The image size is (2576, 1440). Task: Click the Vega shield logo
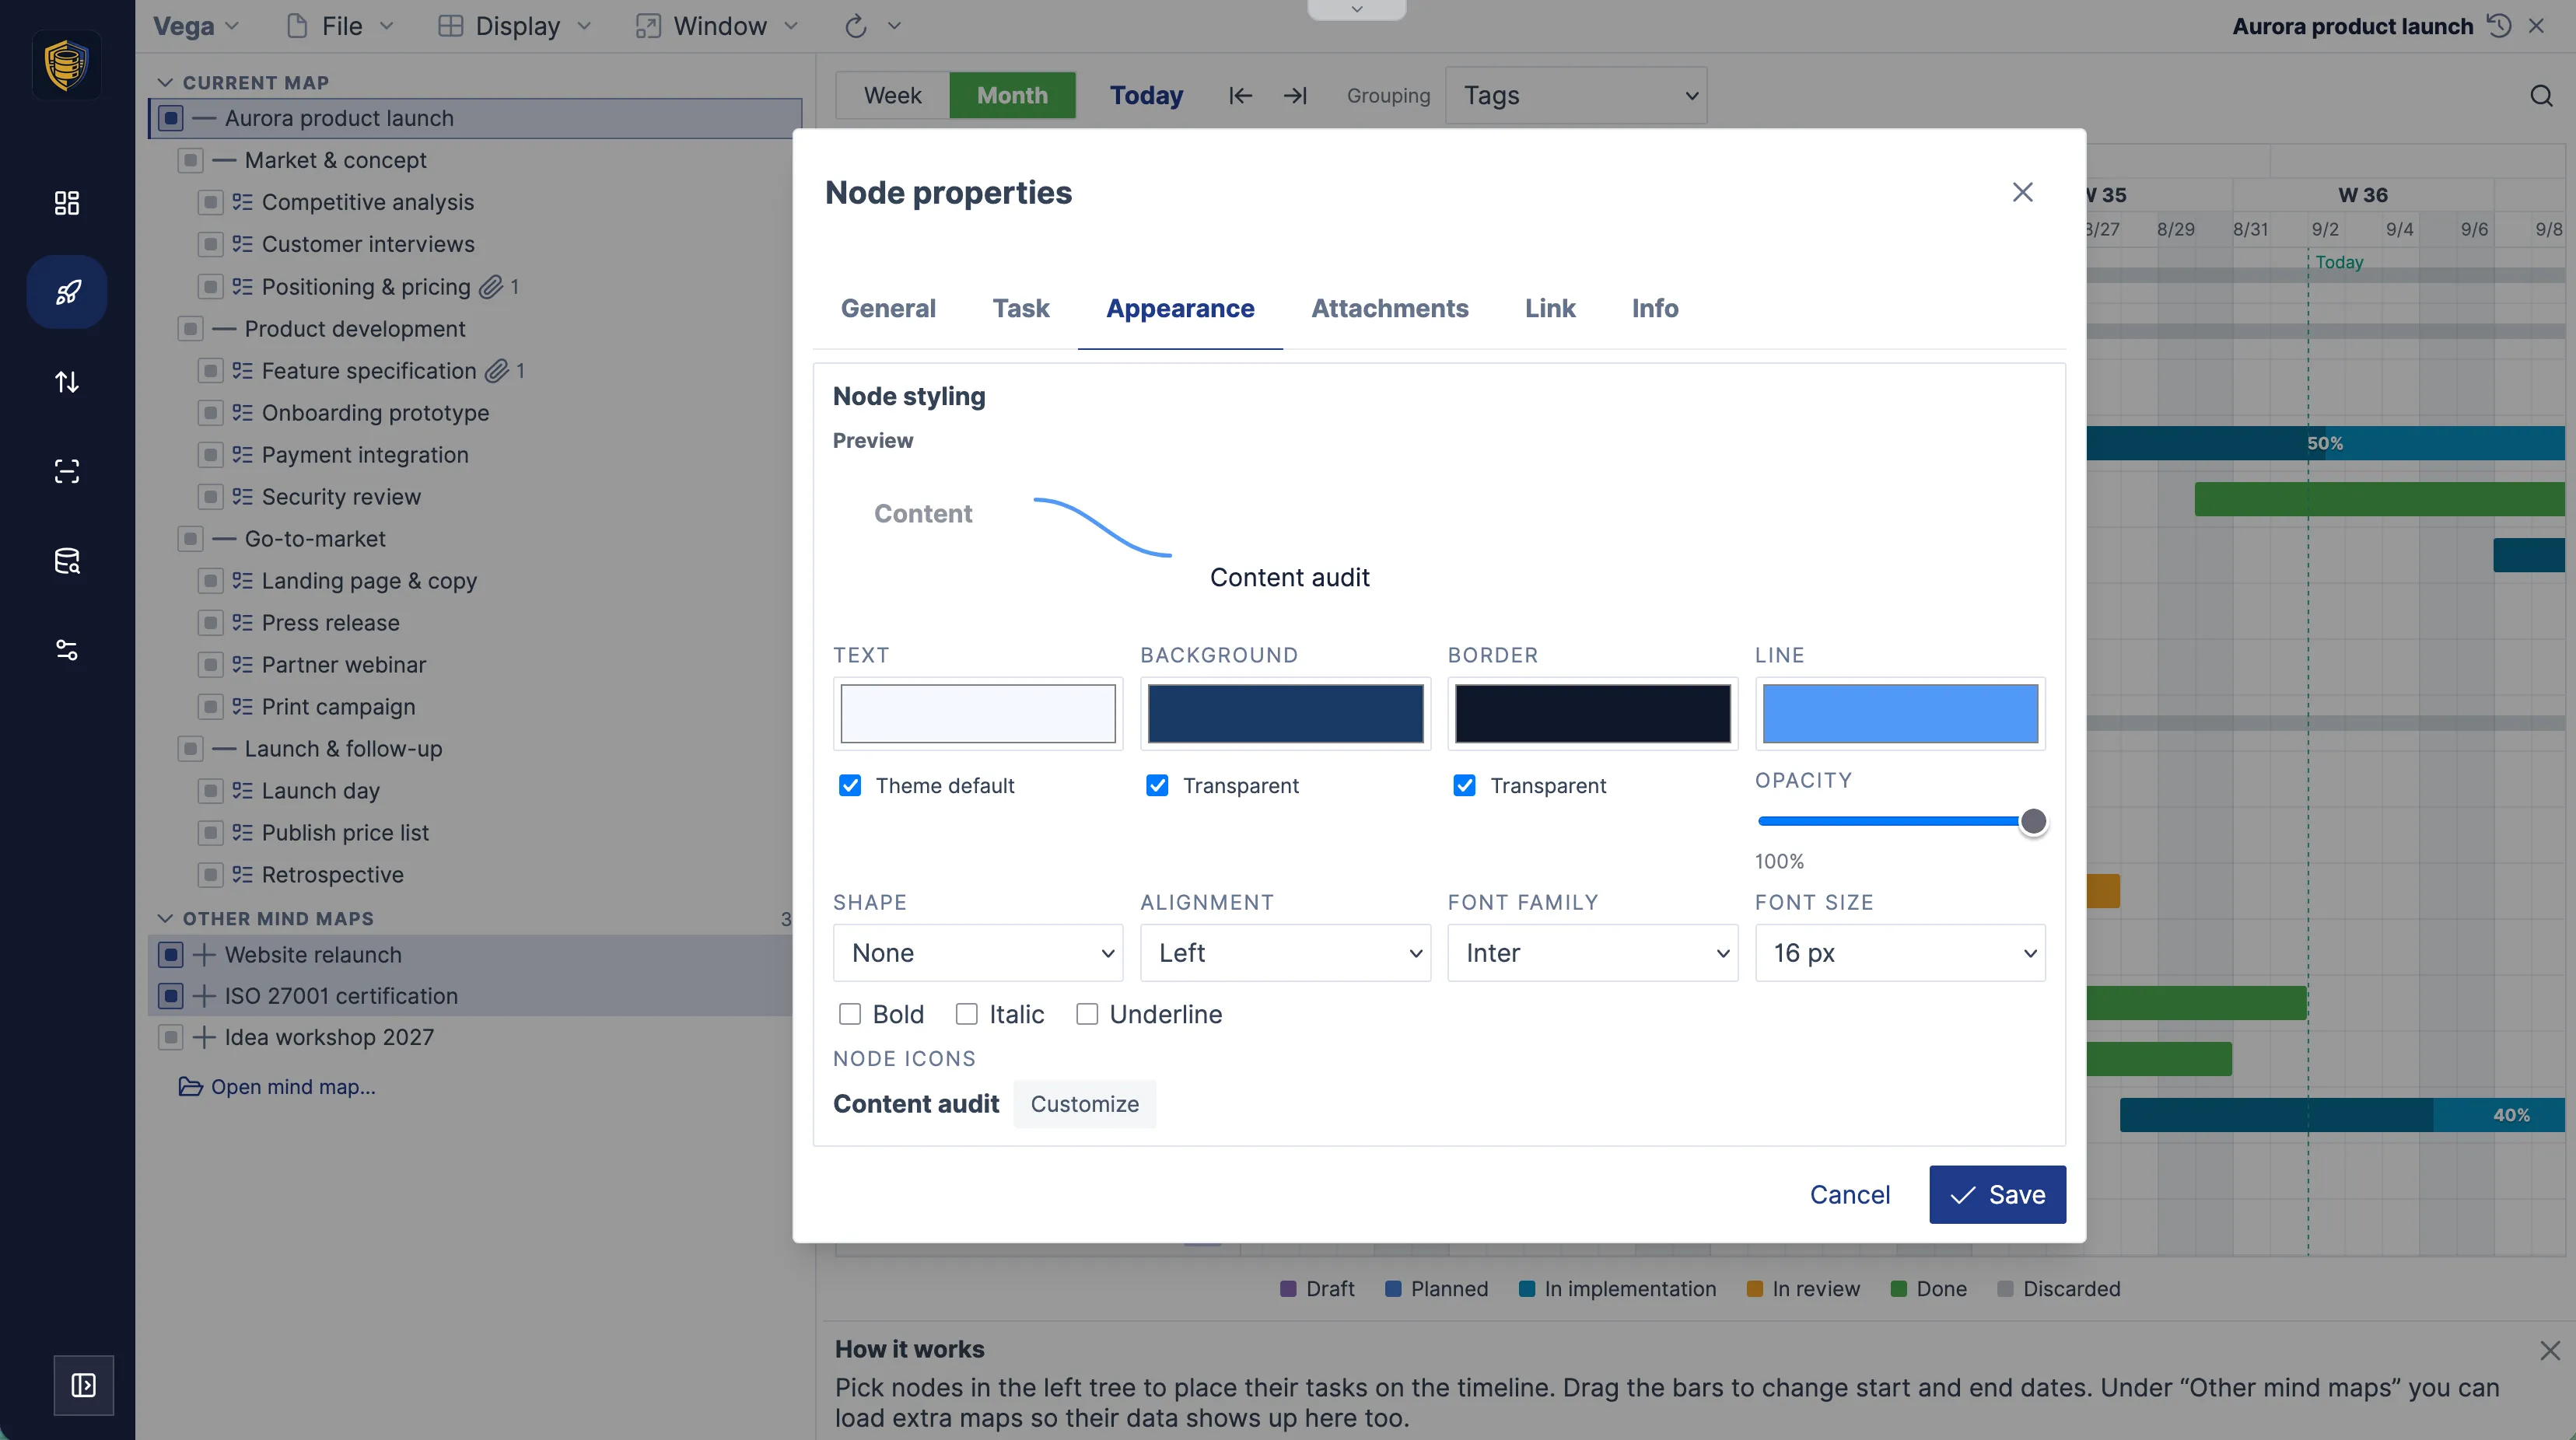click(x=67, y=65)
